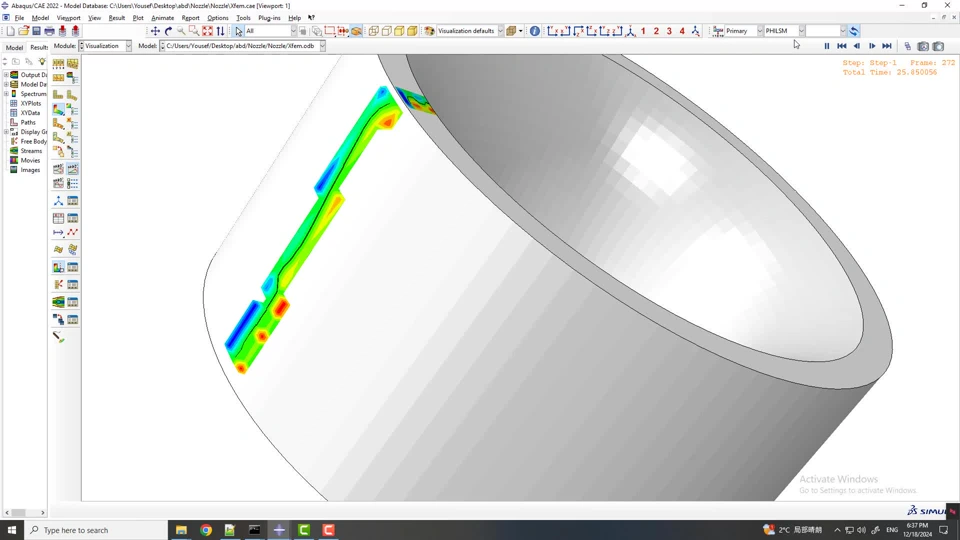This screenshot has width=960, height=540.
Task: Click the Create XY Data icon
Action: pyautogui.click(x=58, y=218)
